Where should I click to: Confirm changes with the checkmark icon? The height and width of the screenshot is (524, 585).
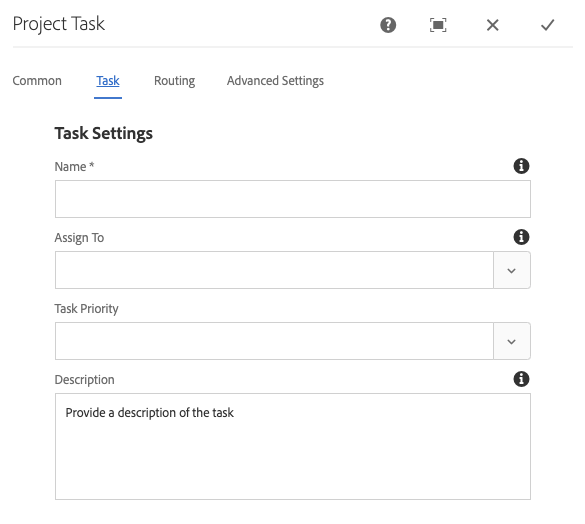click(547, 25)
